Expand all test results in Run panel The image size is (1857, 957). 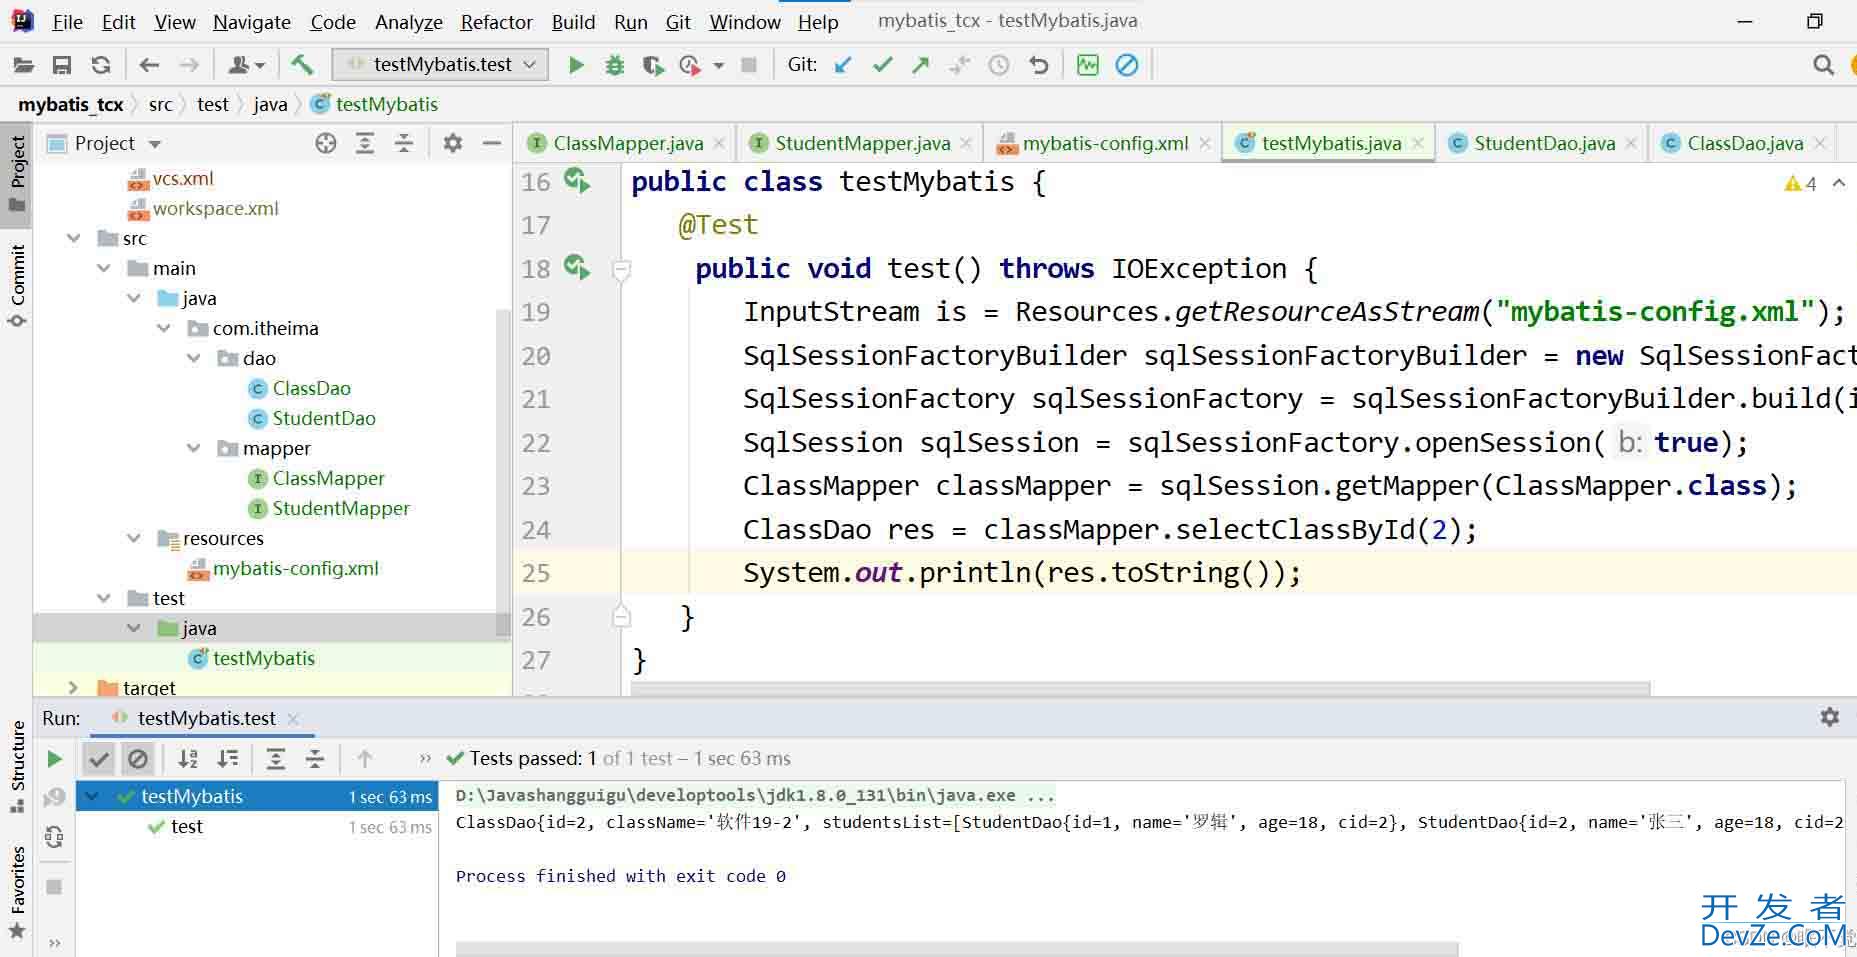click(x=276, y=759)
